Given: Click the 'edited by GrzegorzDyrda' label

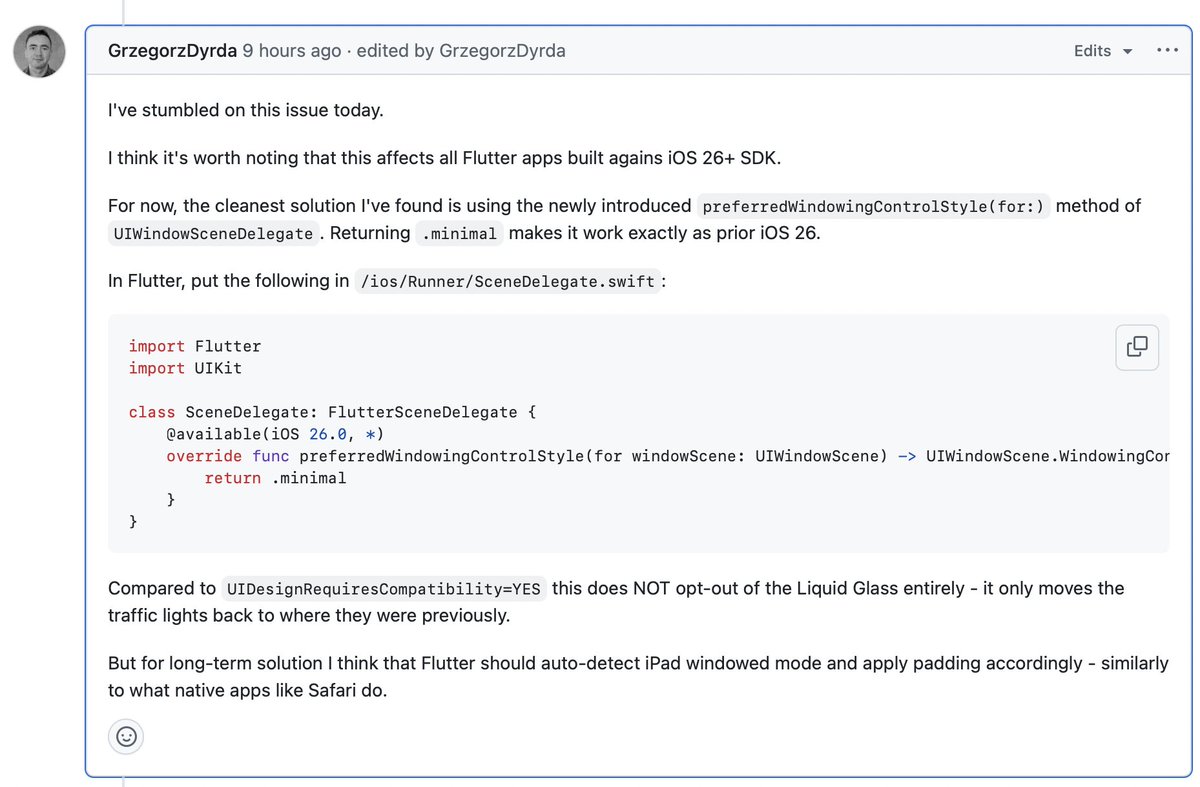Looking at the screenshot, I should tap(461, 51).
